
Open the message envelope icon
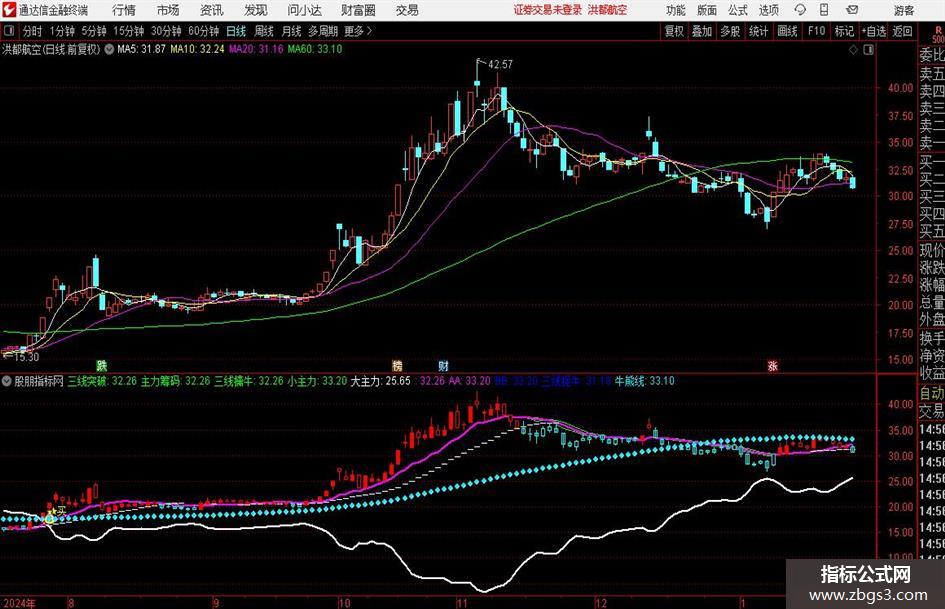pyautogui.click(x=852, y=10)
